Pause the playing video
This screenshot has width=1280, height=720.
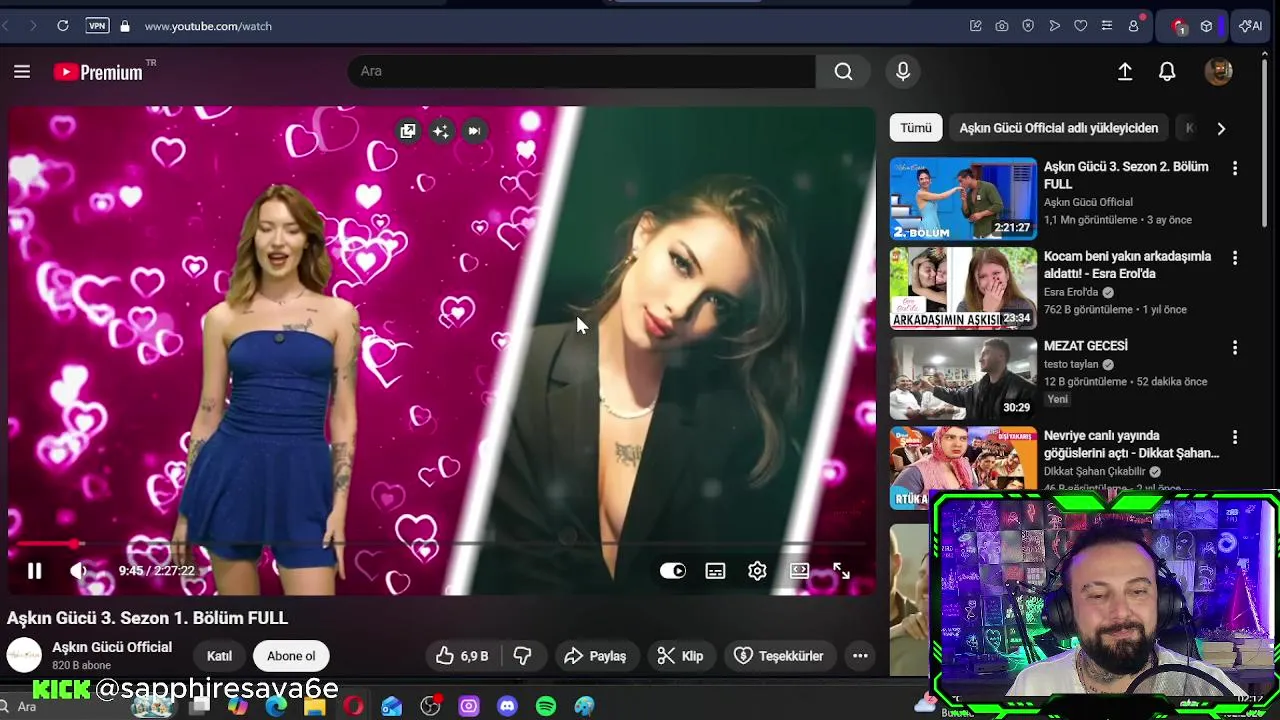[34, 571]
